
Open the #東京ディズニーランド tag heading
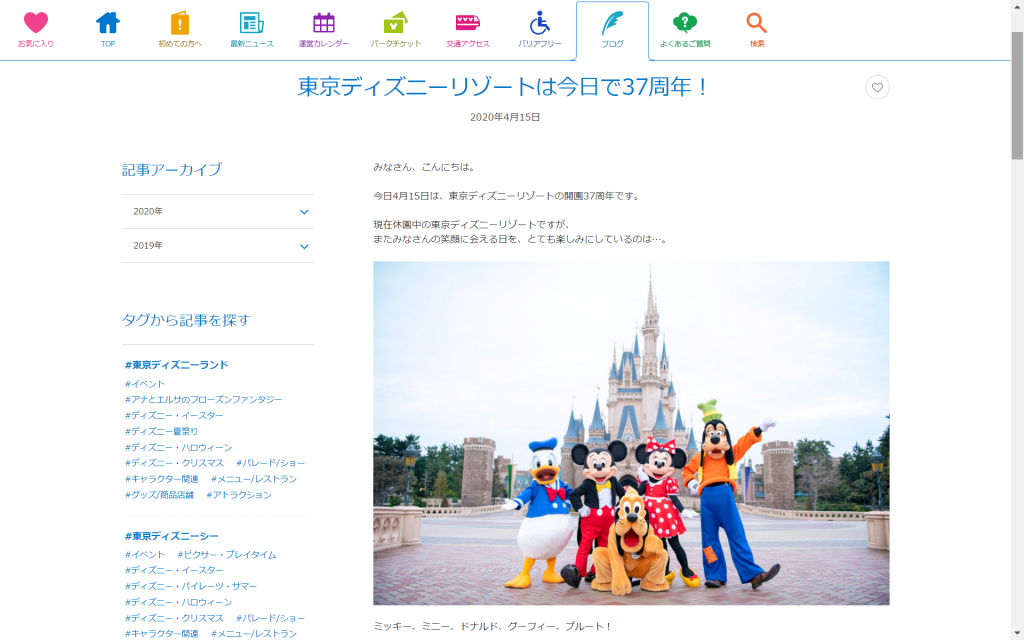pyautogui.click(x=176, y=364)
